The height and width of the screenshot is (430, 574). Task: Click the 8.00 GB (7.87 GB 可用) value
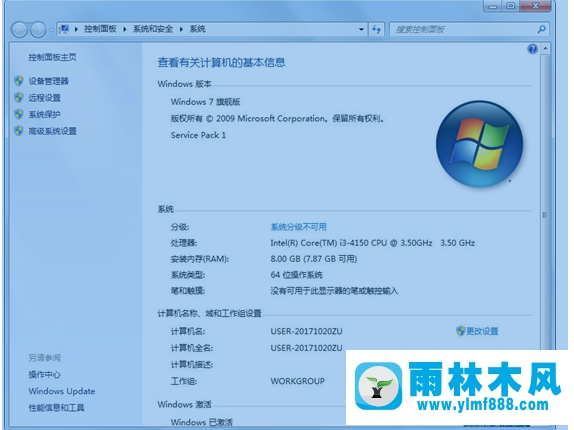point(314,259)
